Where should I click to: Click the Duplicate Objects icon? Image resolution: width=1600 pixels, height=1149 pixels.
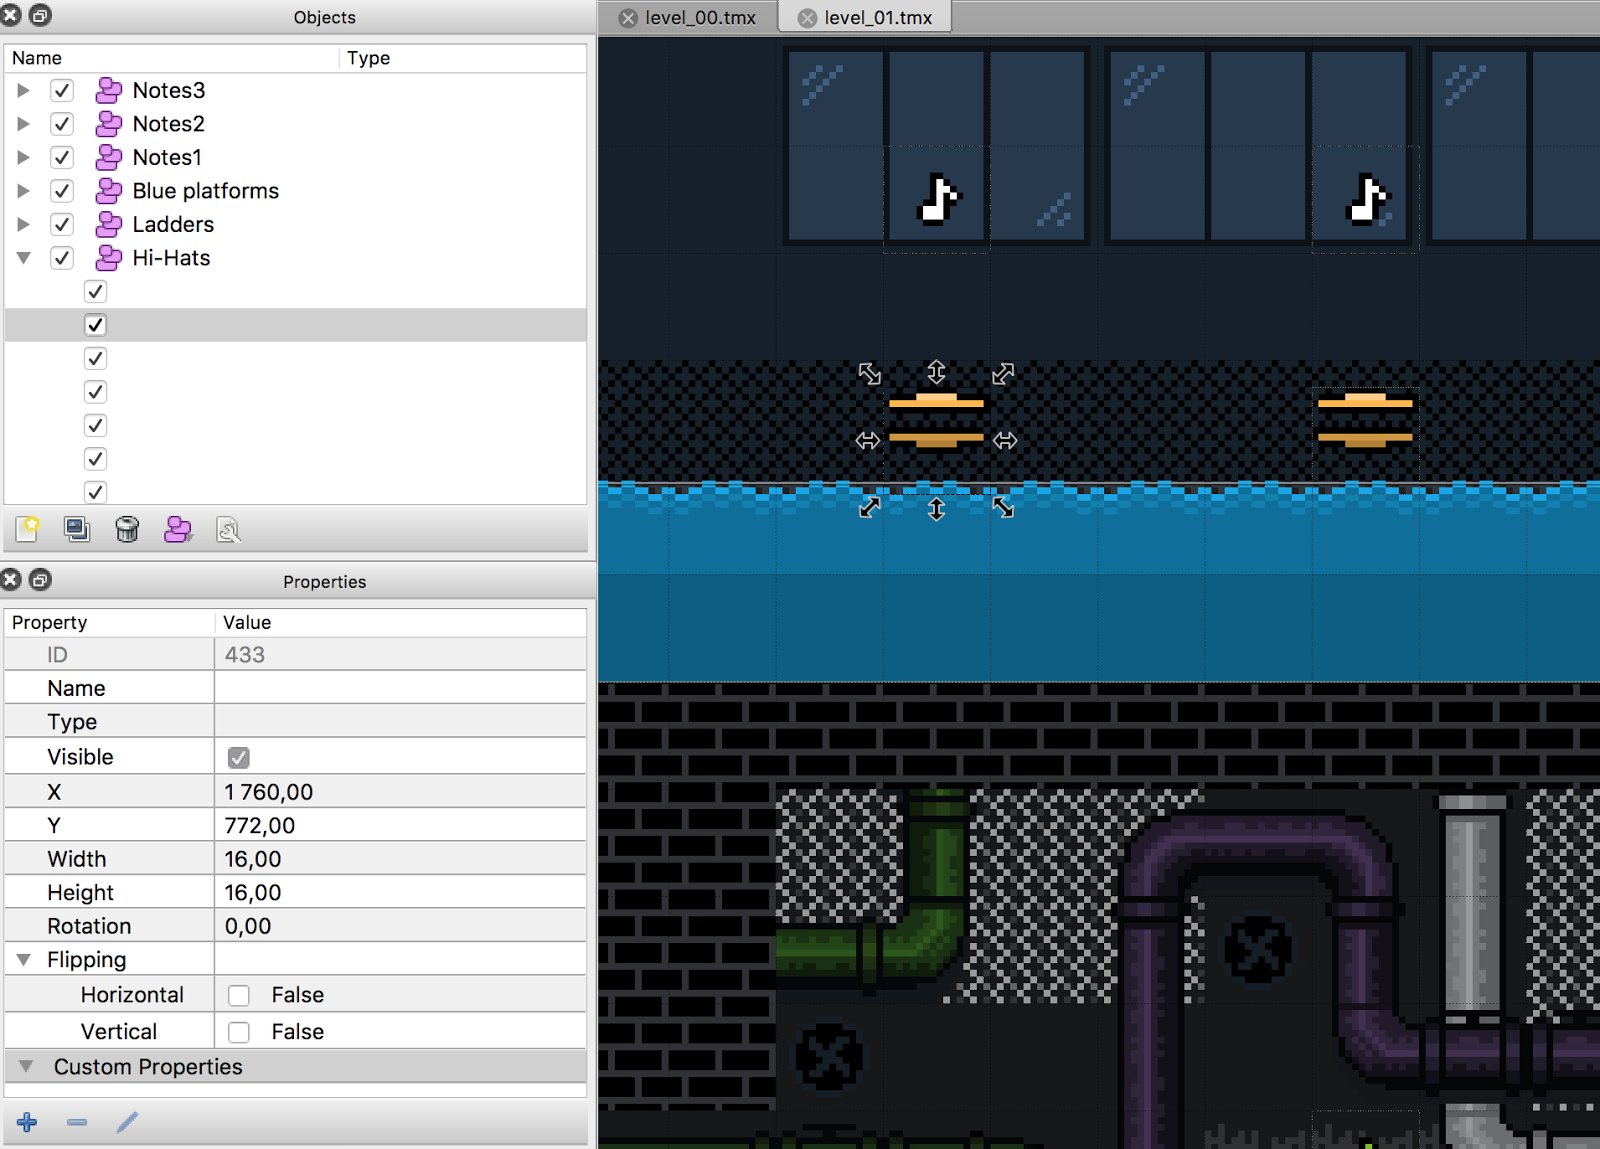click(x=77, y=529)
